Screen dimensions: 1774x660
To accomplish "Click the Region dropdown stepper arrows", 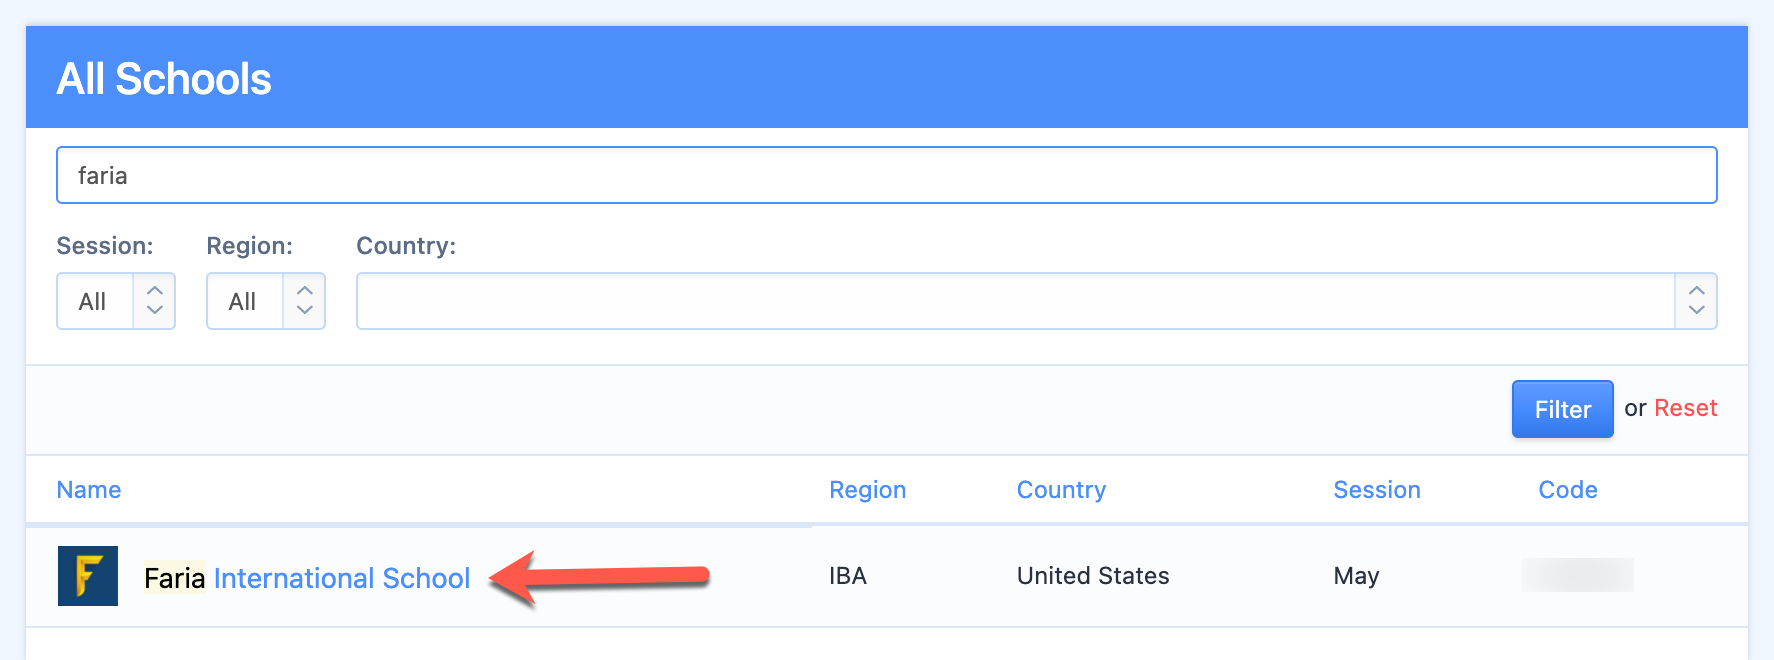I will (x=305, y=301).
